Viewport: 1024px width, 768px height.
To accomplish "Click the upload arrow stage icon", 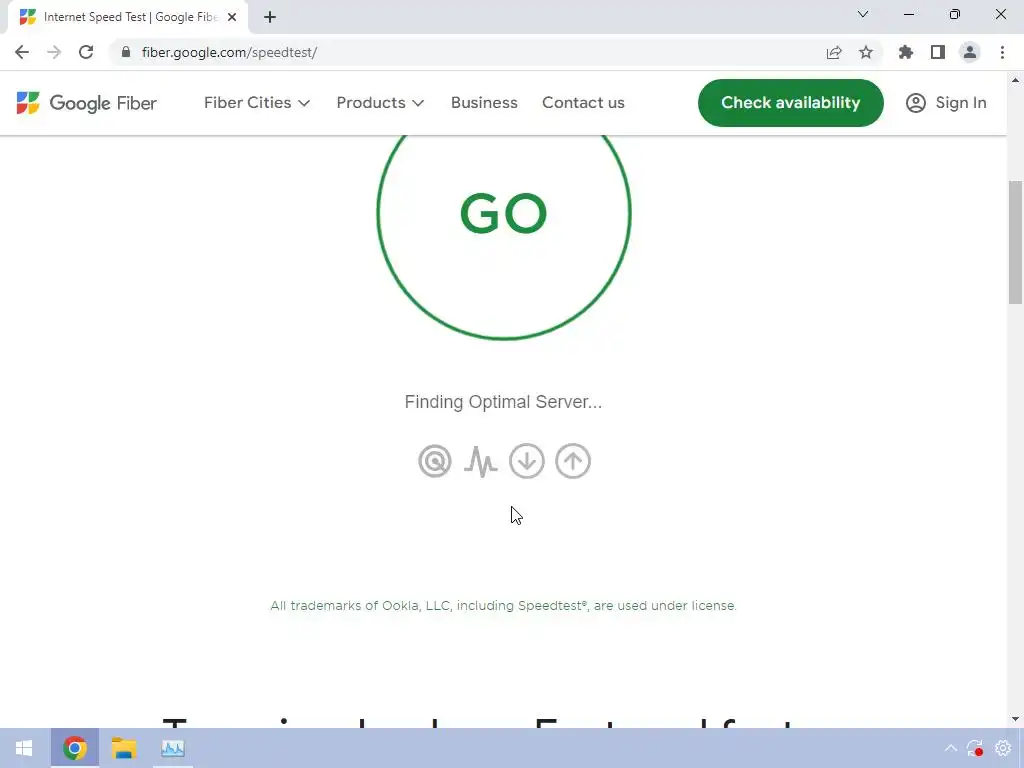I will pyautogui.click(x=573, y=461).
